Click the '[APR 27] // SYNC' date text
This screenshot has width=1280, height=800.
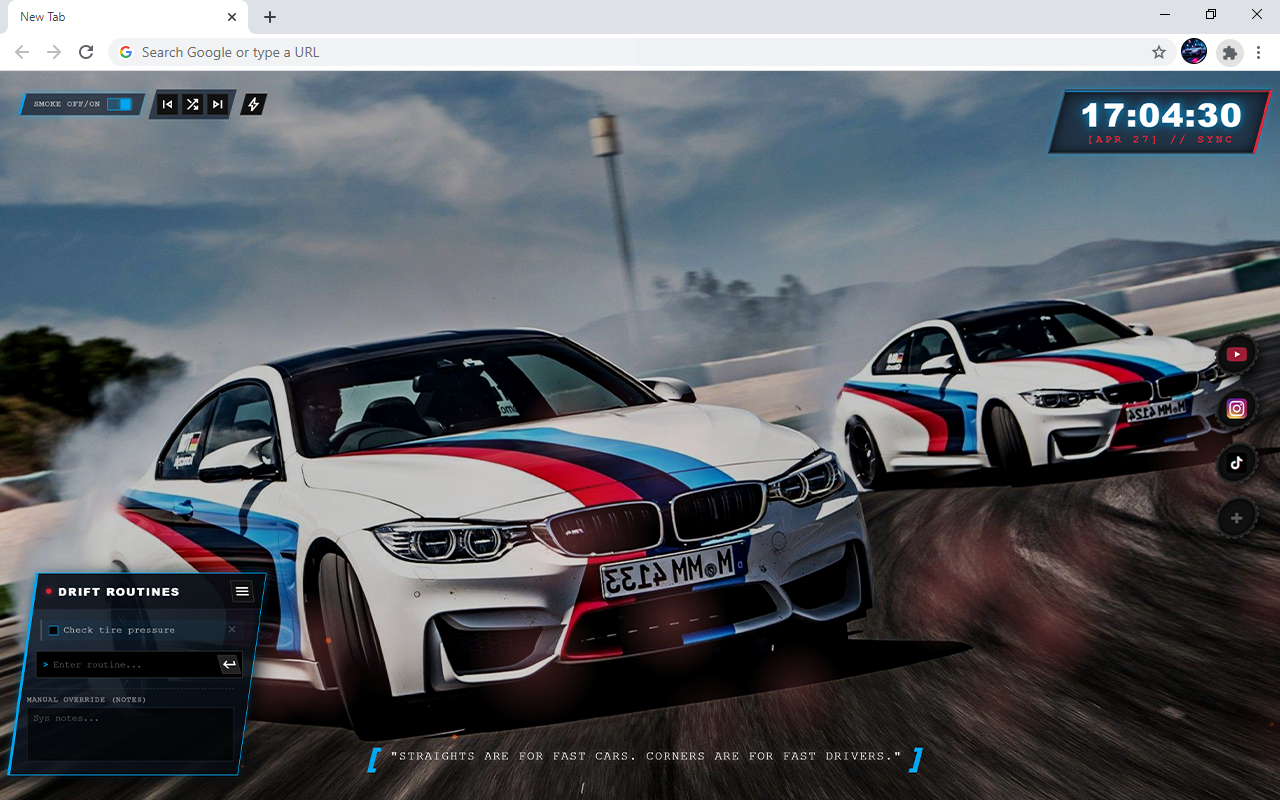1161,140
